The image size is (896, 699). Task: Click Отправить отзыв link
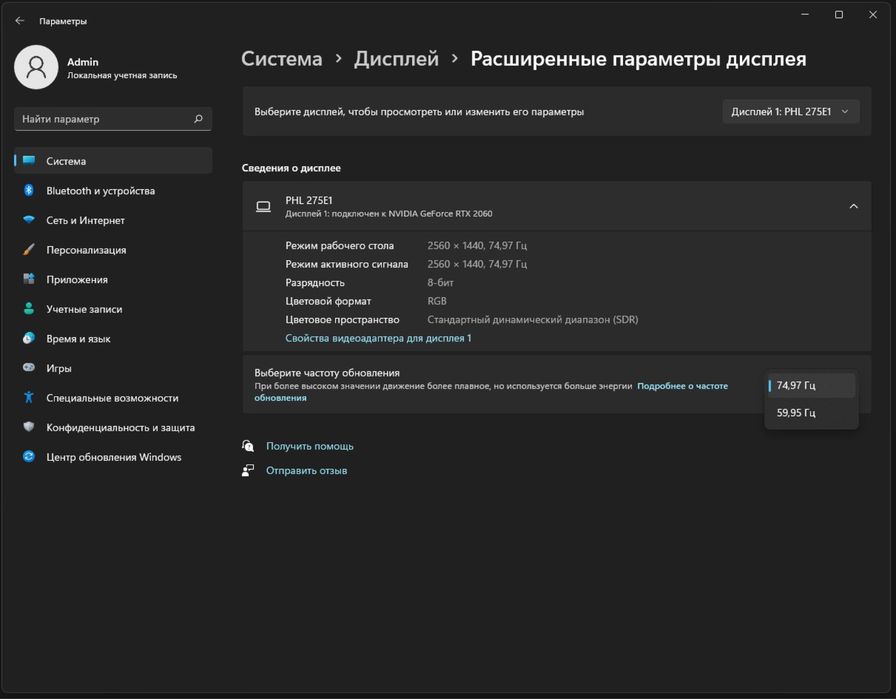point(306,470)
